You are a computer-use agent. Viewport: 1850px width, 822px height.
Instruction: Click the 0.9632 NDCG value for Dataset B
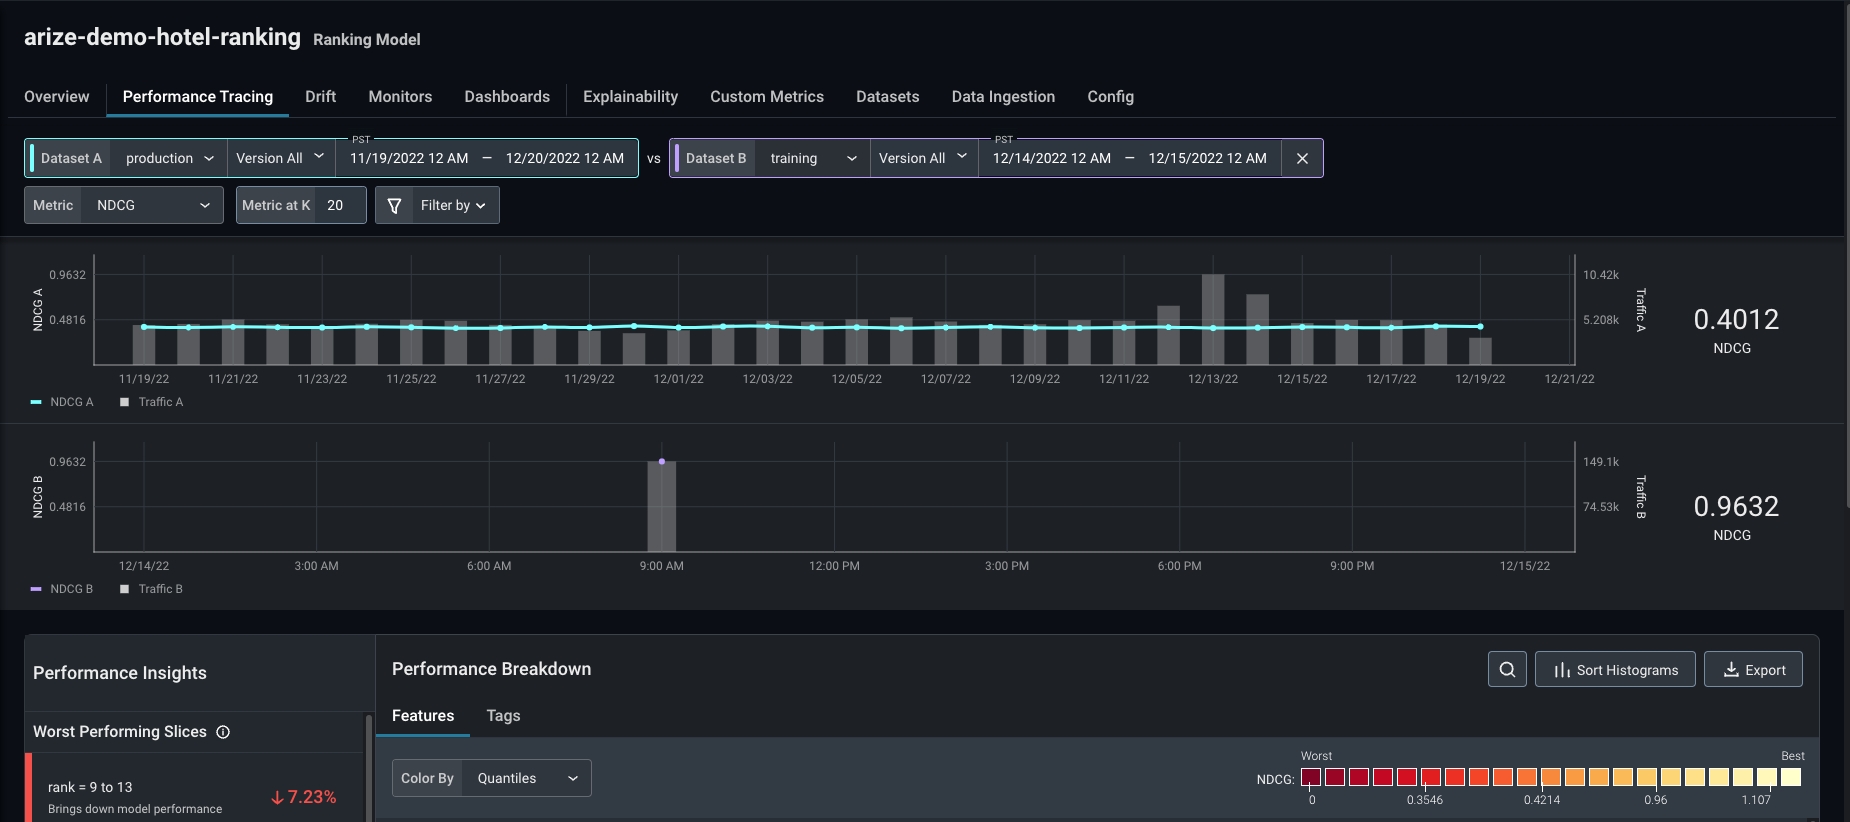(x=1736, y=506)
